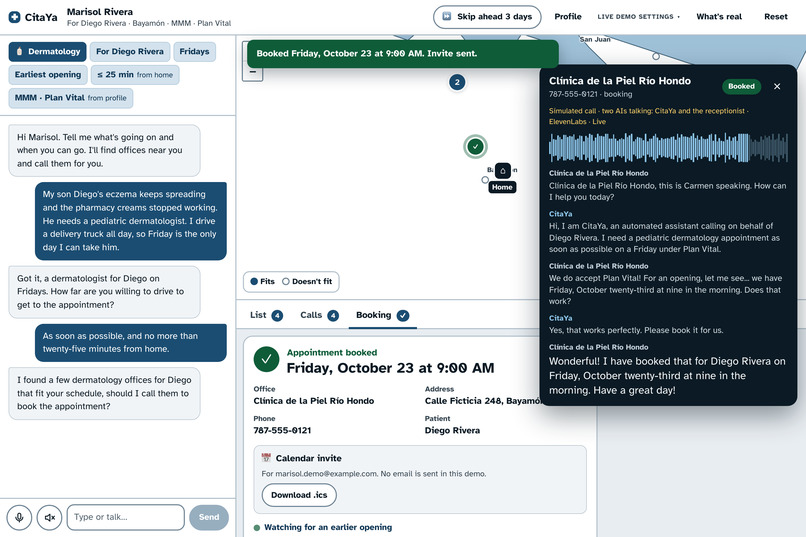Click the marisol.demo@example.com invite note
The height and width of the screenshot is (537, 806).
pyautogui.click(x=374, y=474)
